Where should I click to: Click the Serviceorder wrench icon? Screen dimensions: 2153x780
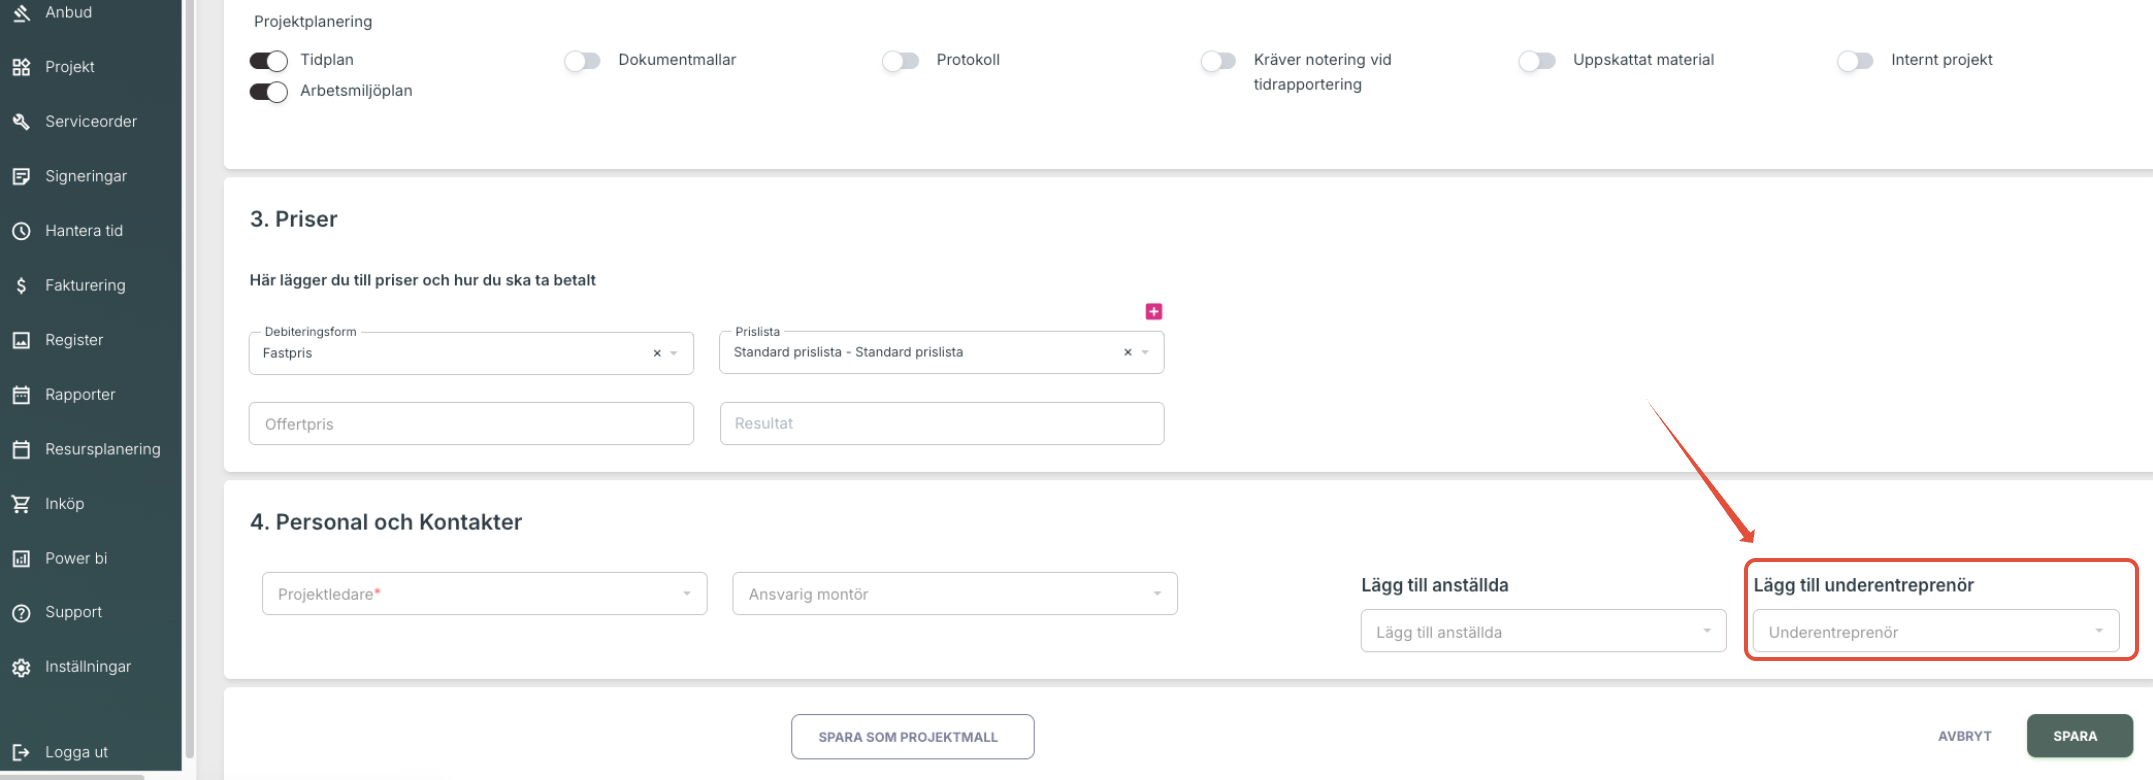tap(21, 121)
